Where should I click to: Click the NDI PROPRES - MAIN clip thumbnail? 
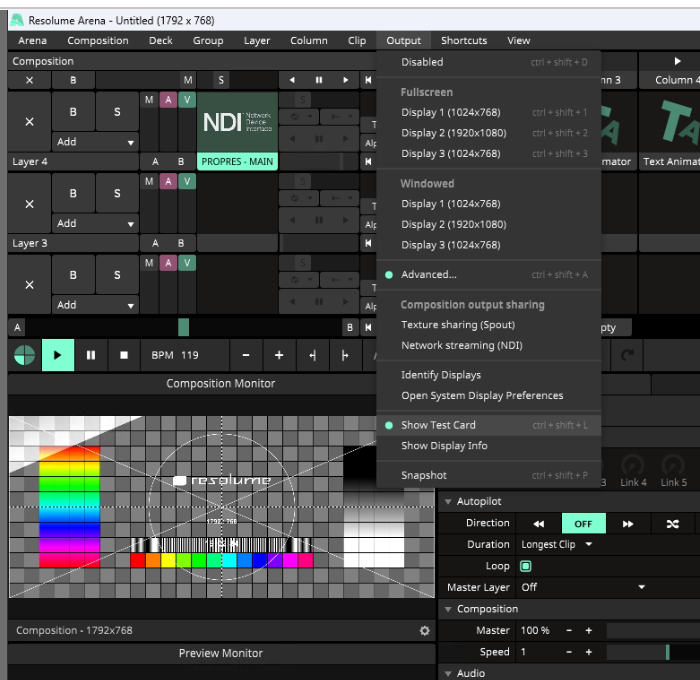[x=236, y=122]
